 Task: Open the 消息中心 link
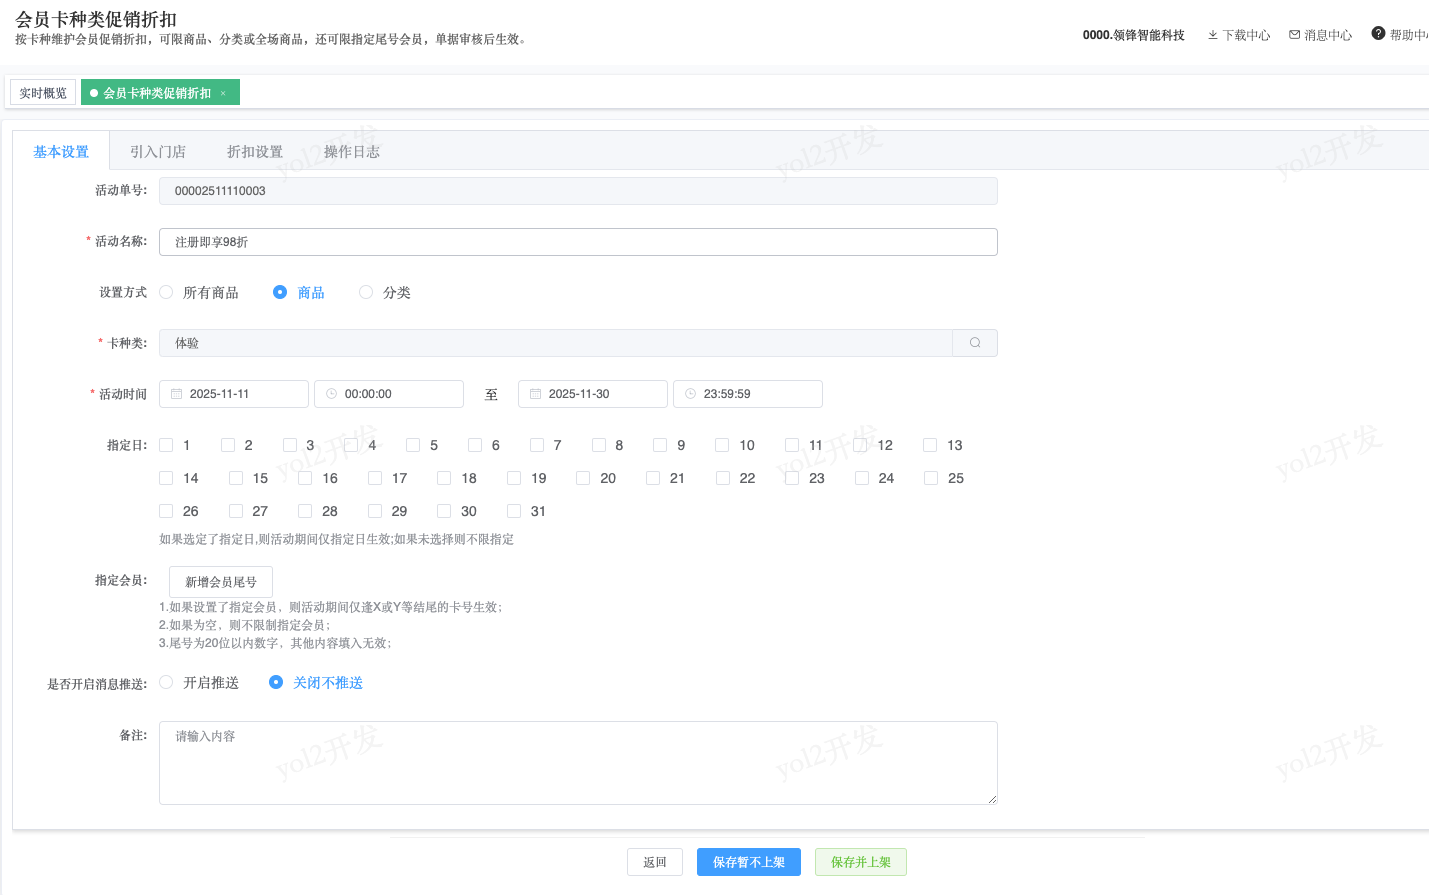(x=1321, y=35)
